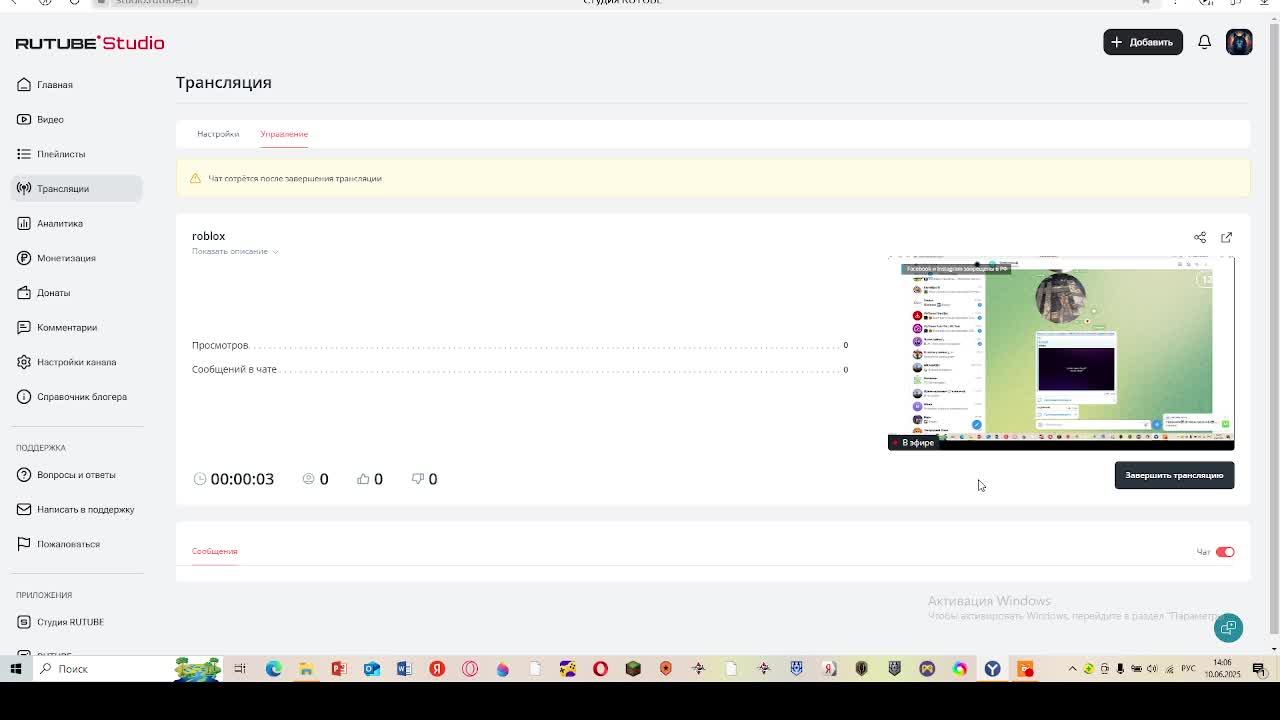This screenshot has width=1280, height=720.
Task: Click the Пожаловаться flag icon
Action: click(x=24, y=544)
